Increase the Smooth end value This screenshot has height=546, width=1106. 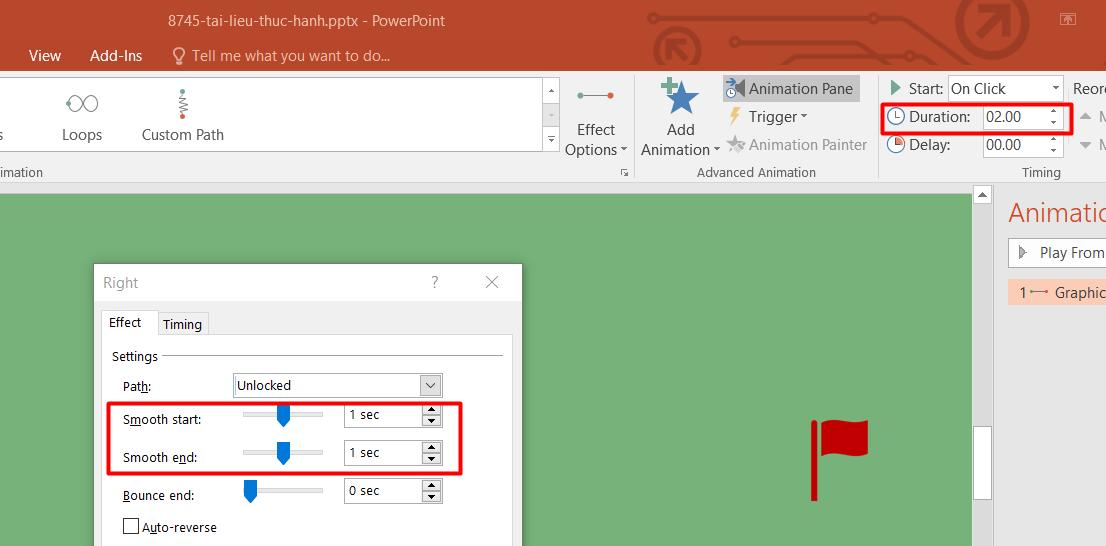click(431, 448)
